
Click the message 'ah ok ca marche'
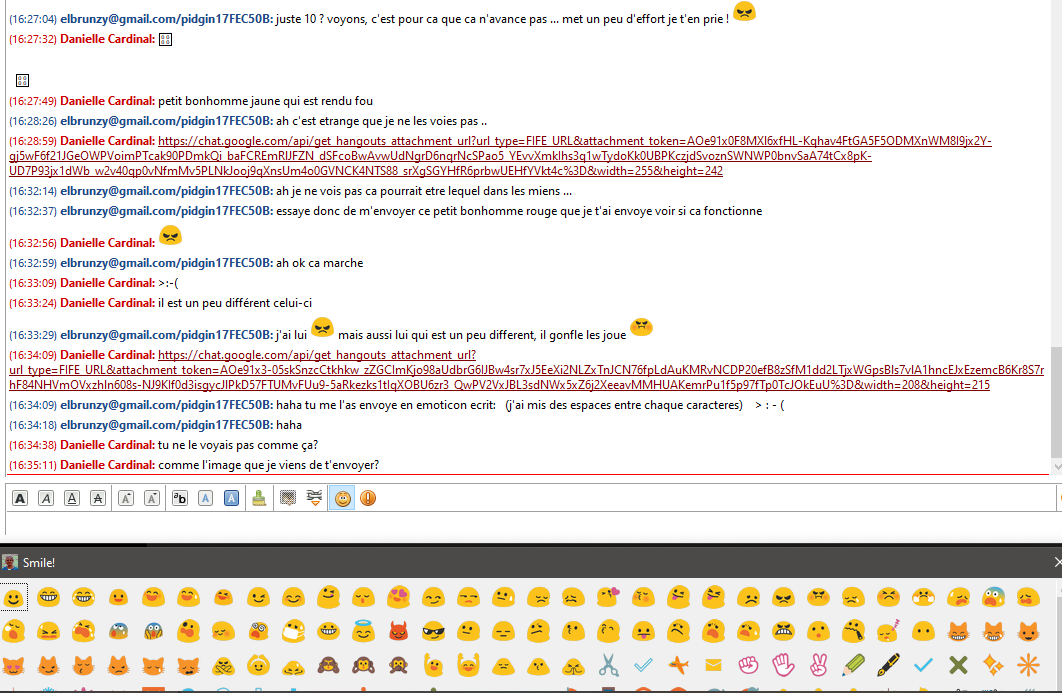coord(320,263)
